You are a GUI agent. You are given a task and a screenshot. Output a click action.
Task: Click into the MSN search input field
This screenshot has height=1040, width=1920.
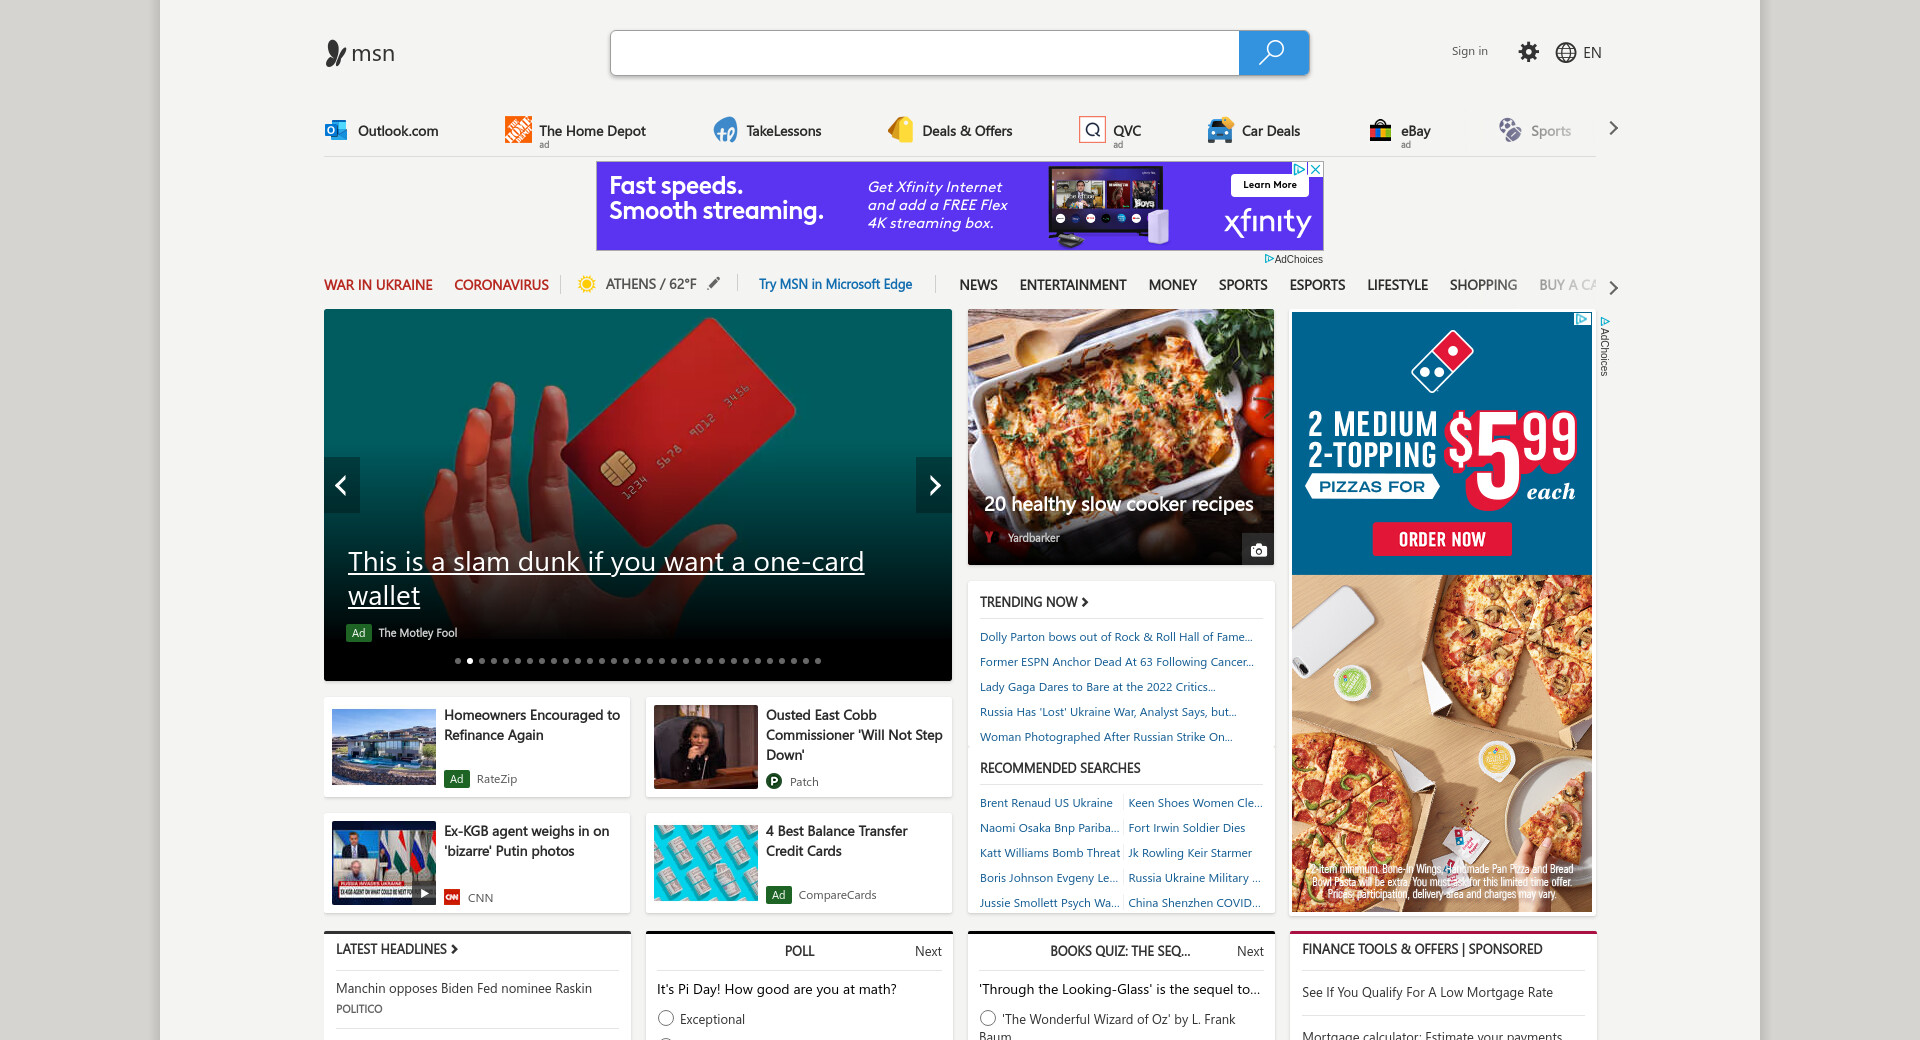(924, 53)
